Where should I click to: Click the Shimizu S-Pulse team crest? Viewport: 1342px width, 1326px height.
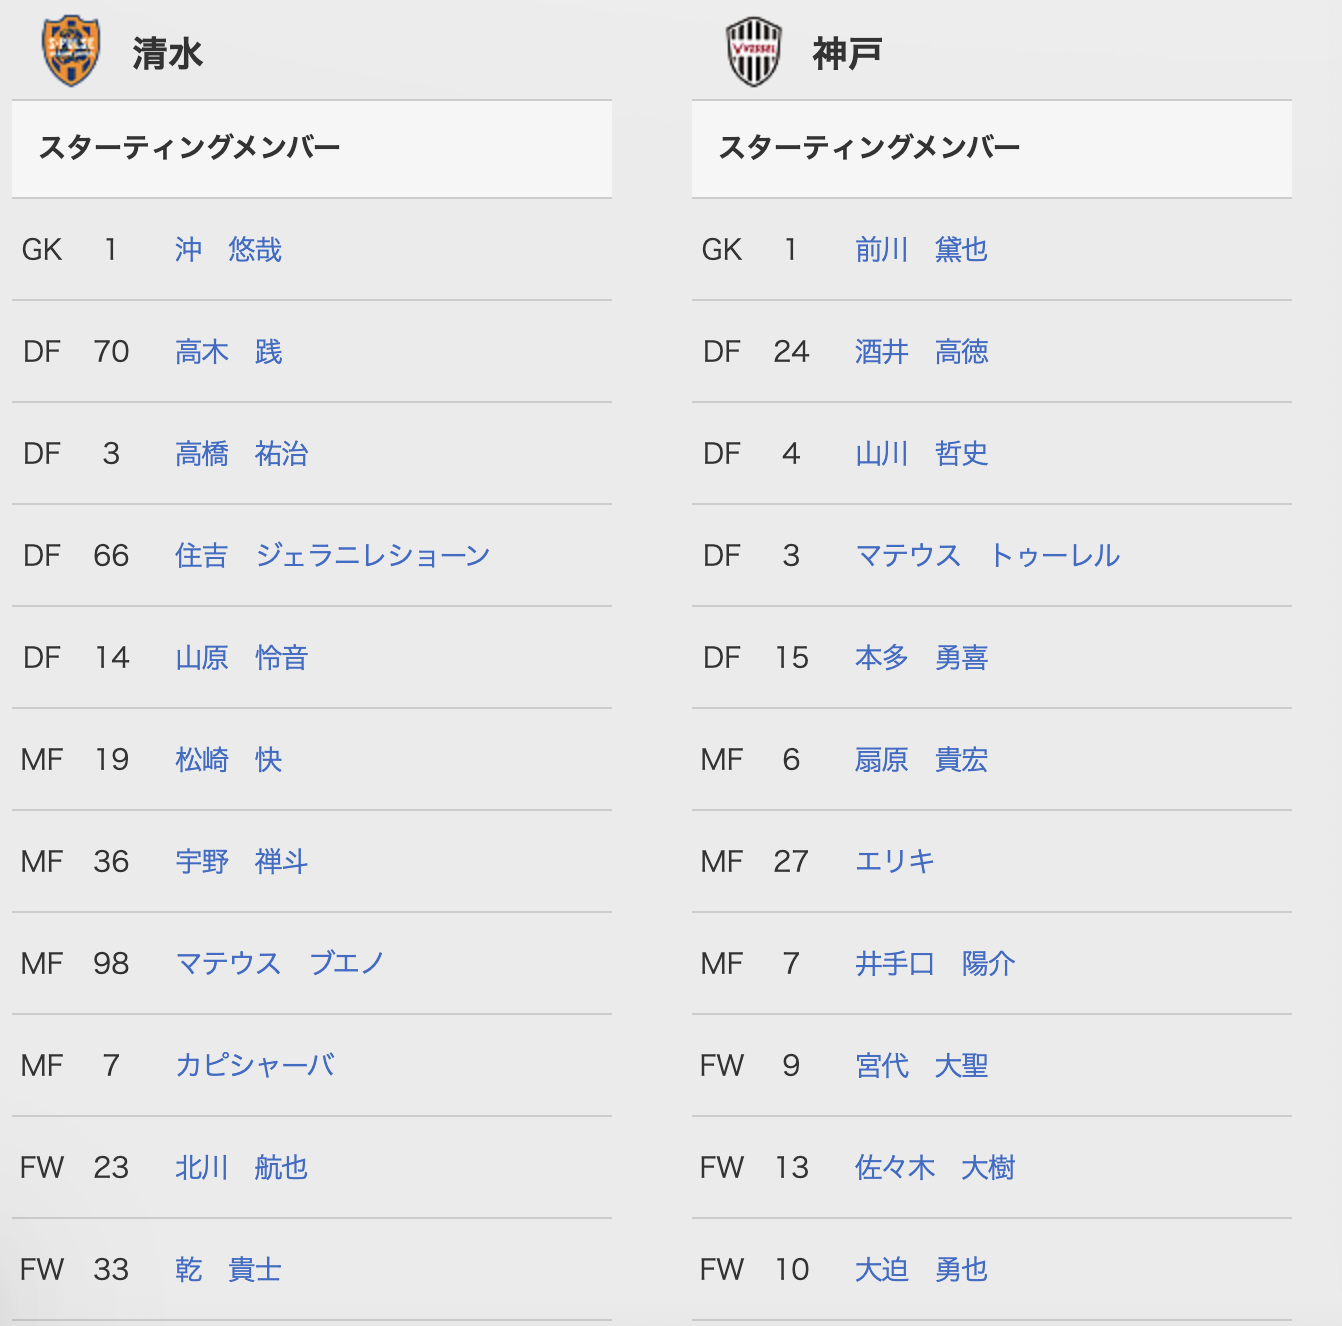pyautogui.click(x=71, y=51)
